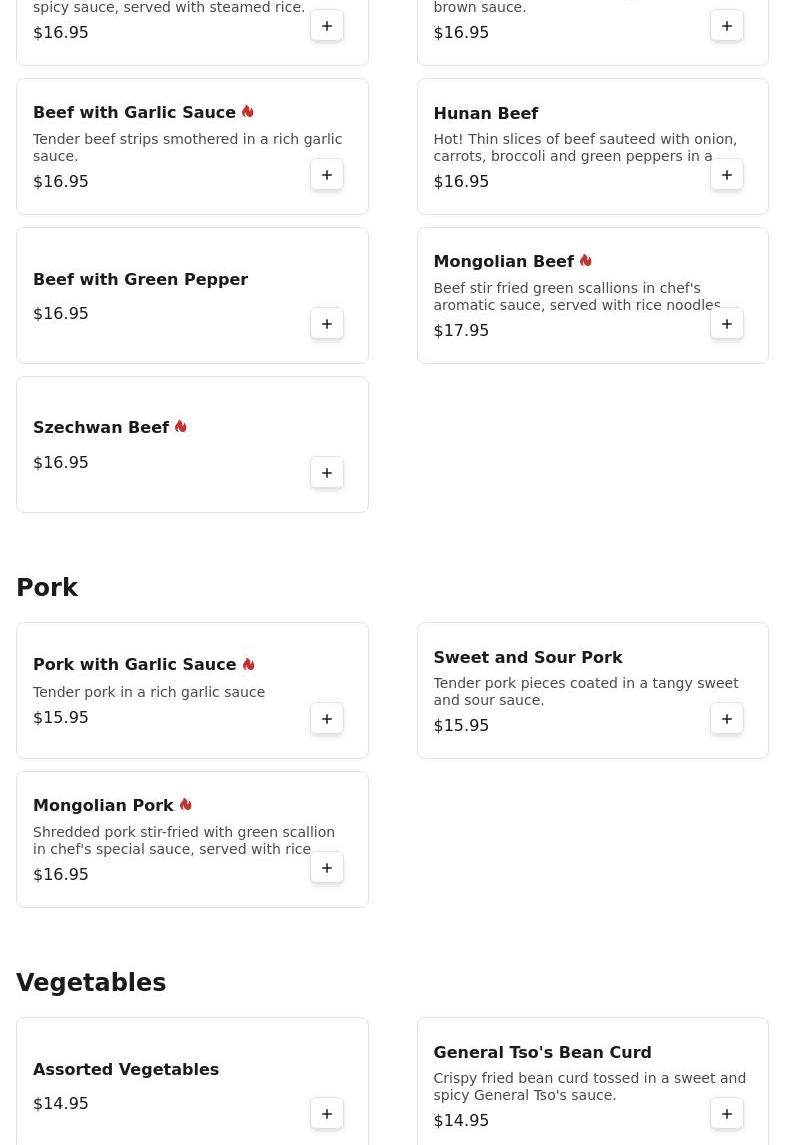Viewport: 785px width, 1145px height.
Task: Click the Beef with Green Pepper title
Action: [140, 280]
